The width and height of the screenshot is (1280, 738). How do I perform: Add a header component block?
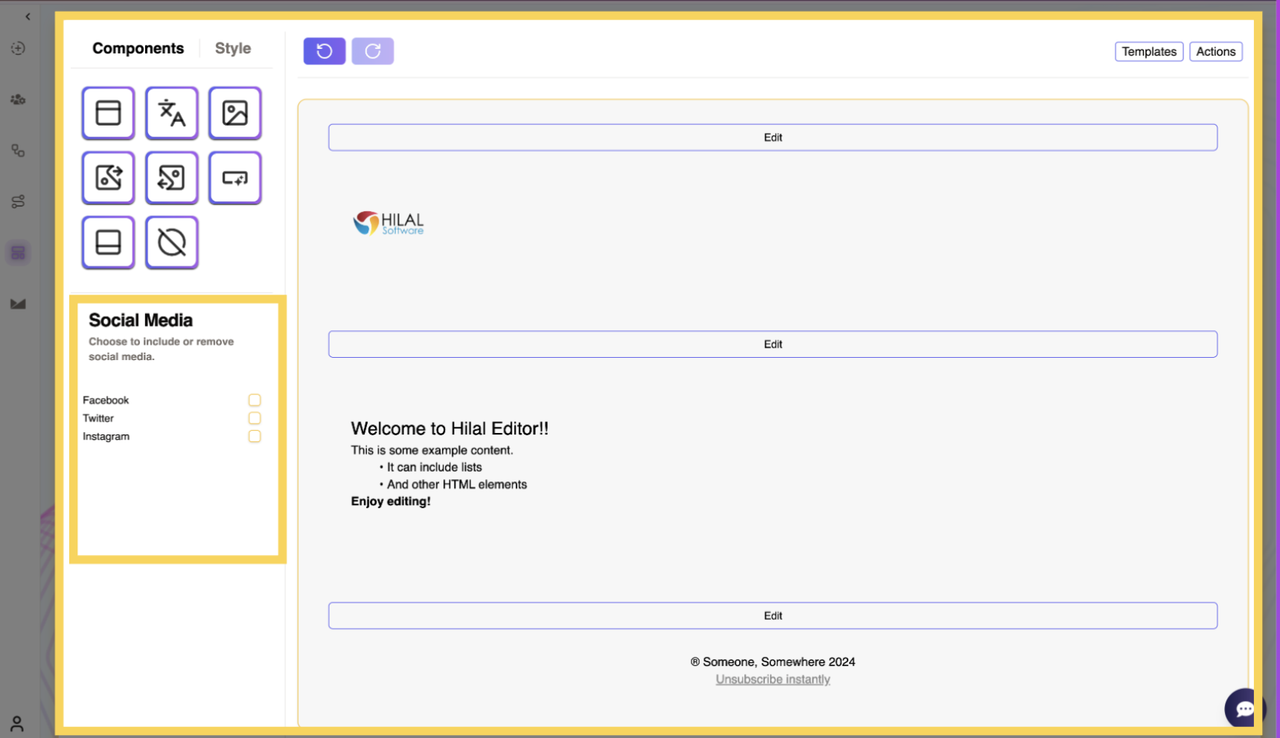pyautogui.click(x=108, y=113)
